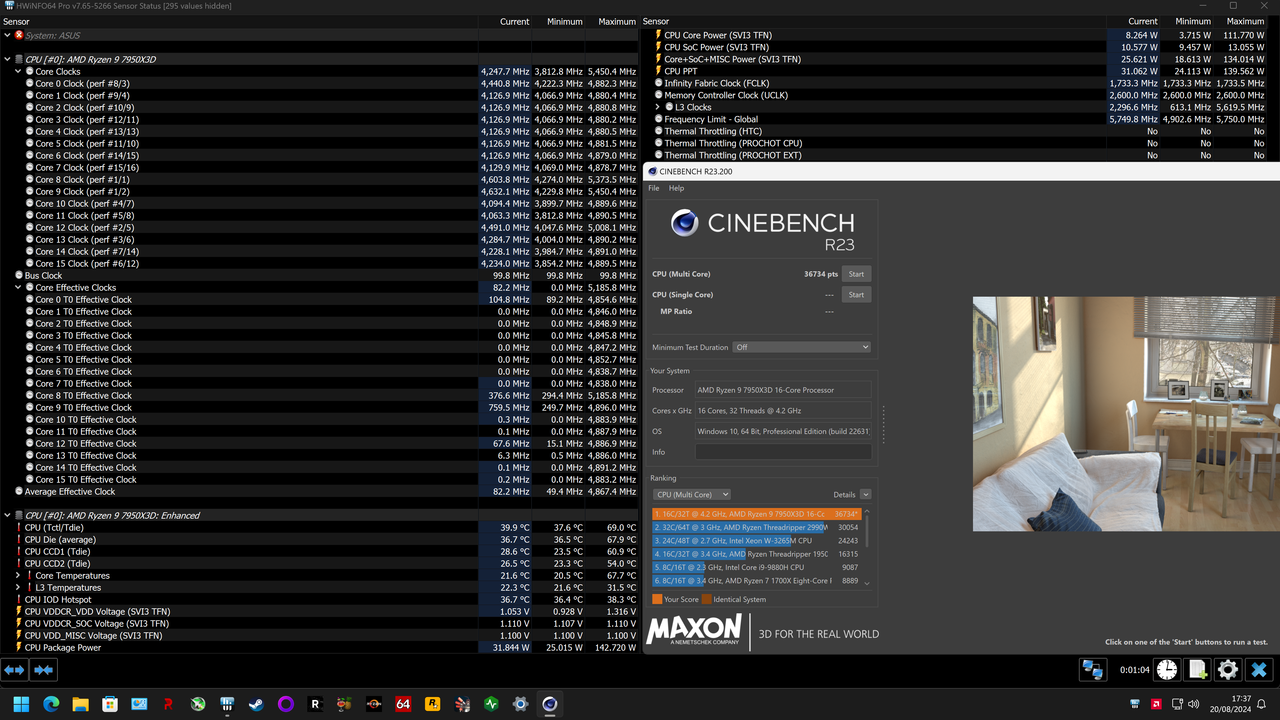
Task: Expand the Core Temperatures row
Action: pos(18,575)
